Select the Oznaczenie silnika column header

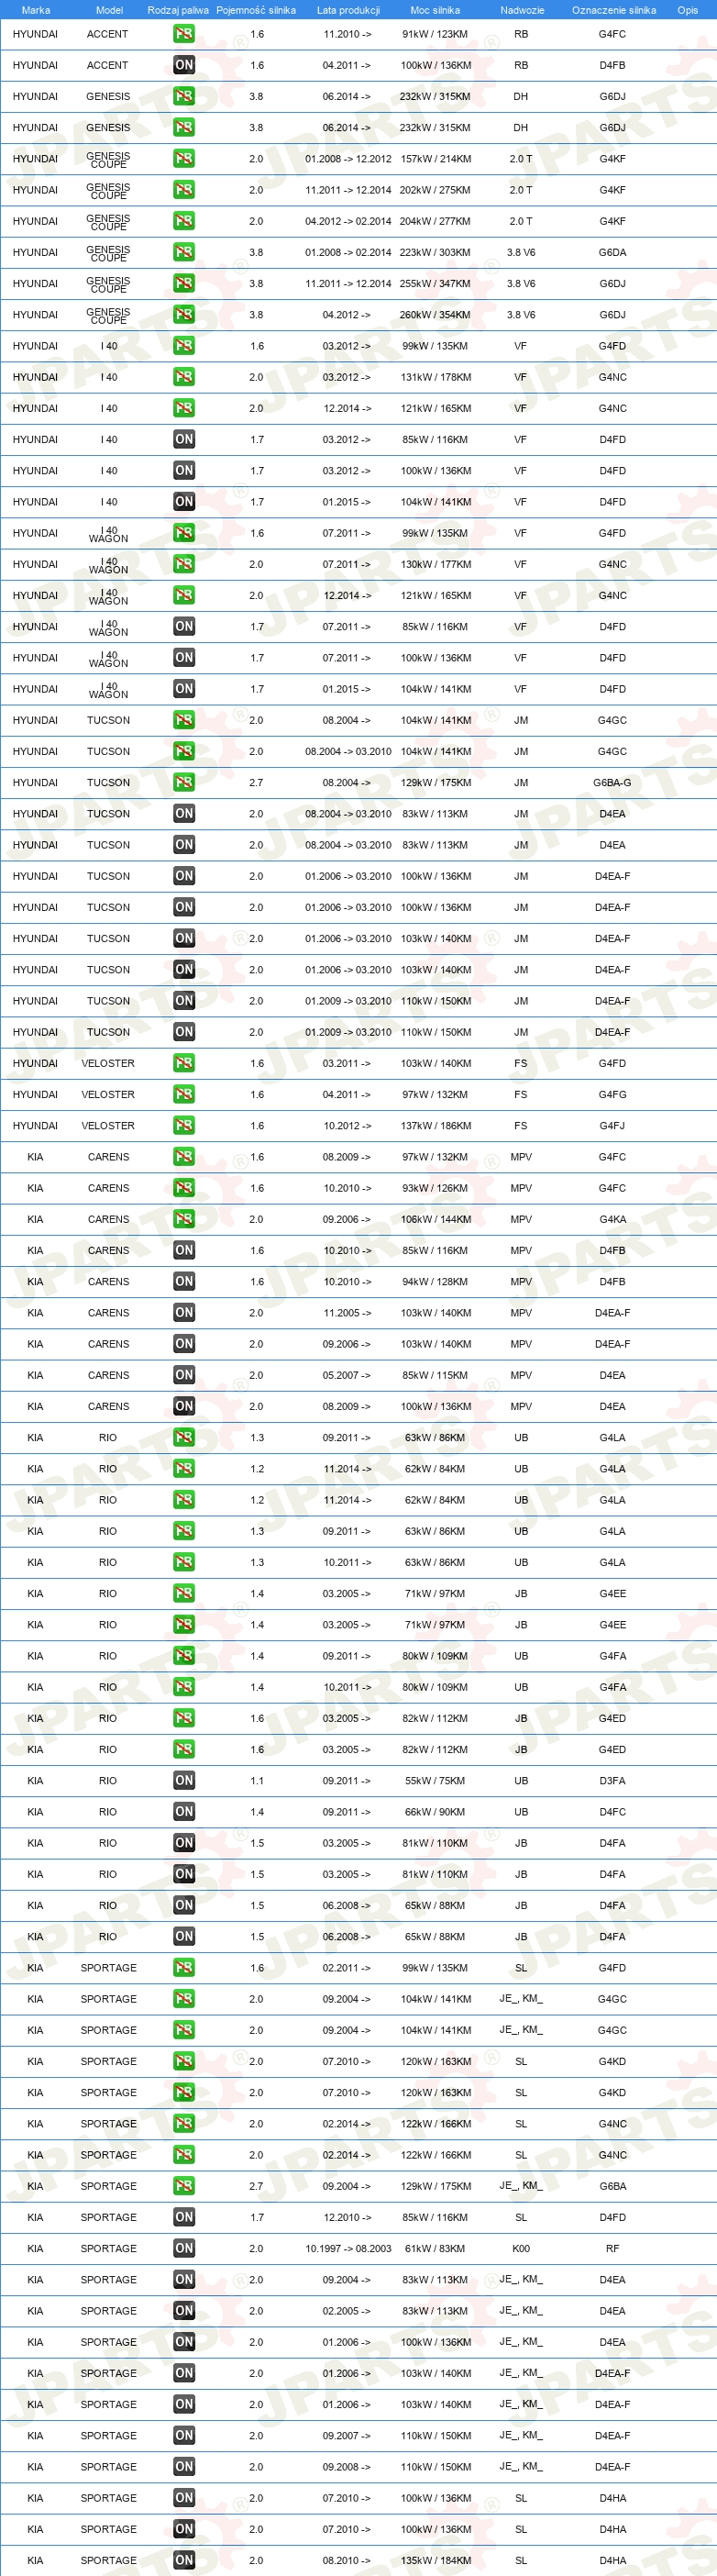[614, 10]
